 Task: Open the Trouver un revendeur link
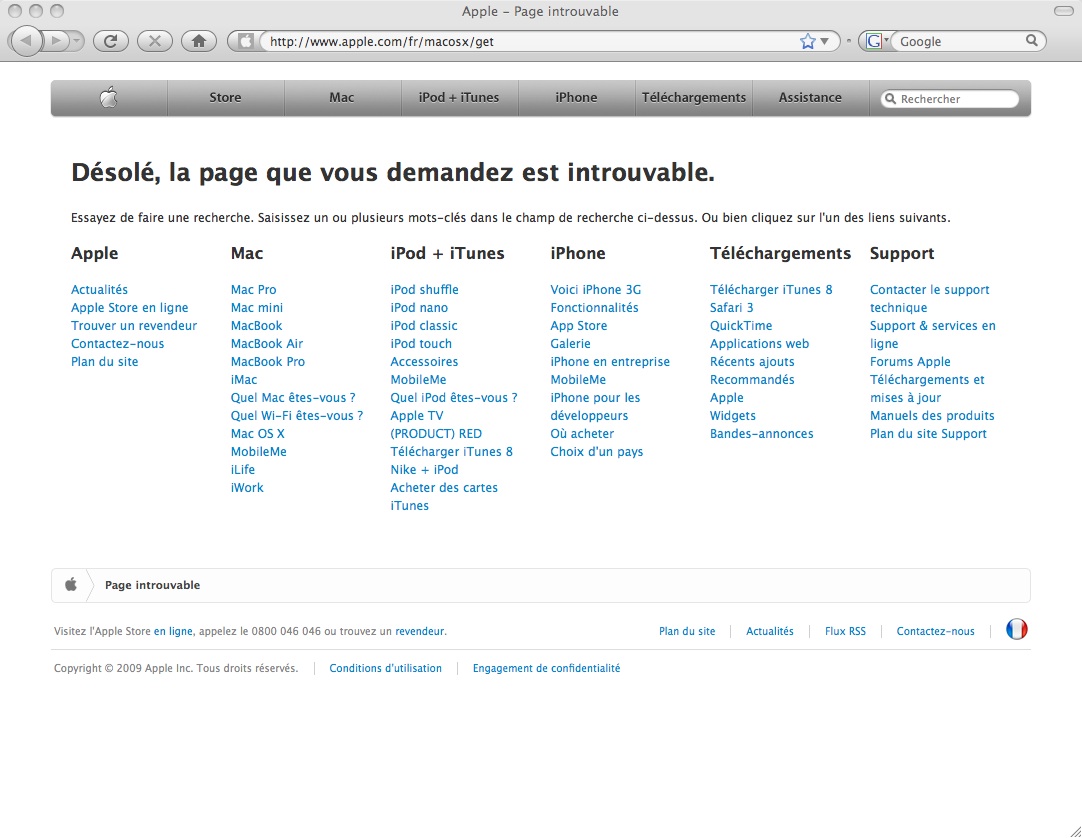(134, 326)
